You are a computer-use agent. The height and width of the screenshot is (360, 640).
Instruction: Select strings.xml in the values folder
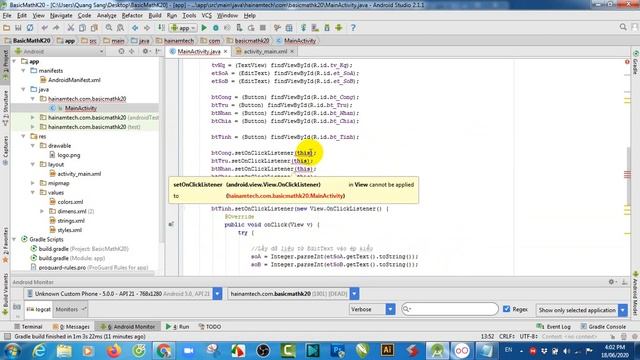67,221
